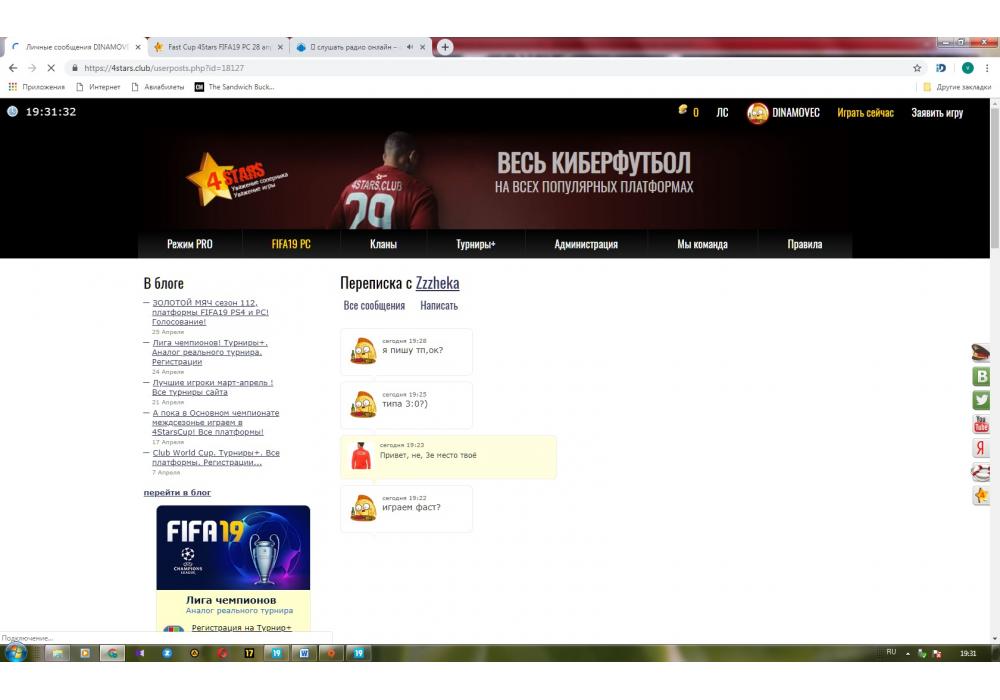Stop page loading with the X button
Screen dimensions: 1000x700
pos(50,68)
